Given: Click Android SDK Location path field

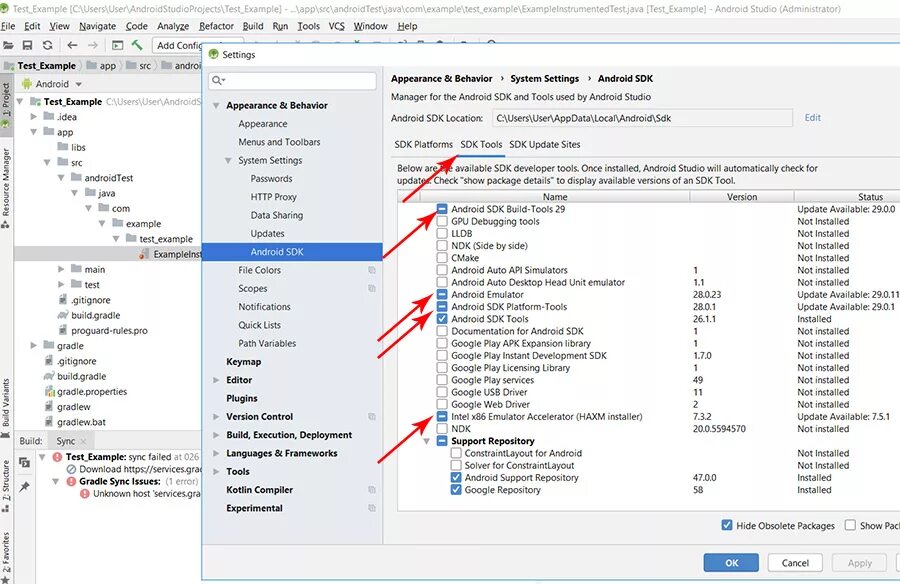Looking at the screenshot, I should pyautogui.click(x=642, y=118).
